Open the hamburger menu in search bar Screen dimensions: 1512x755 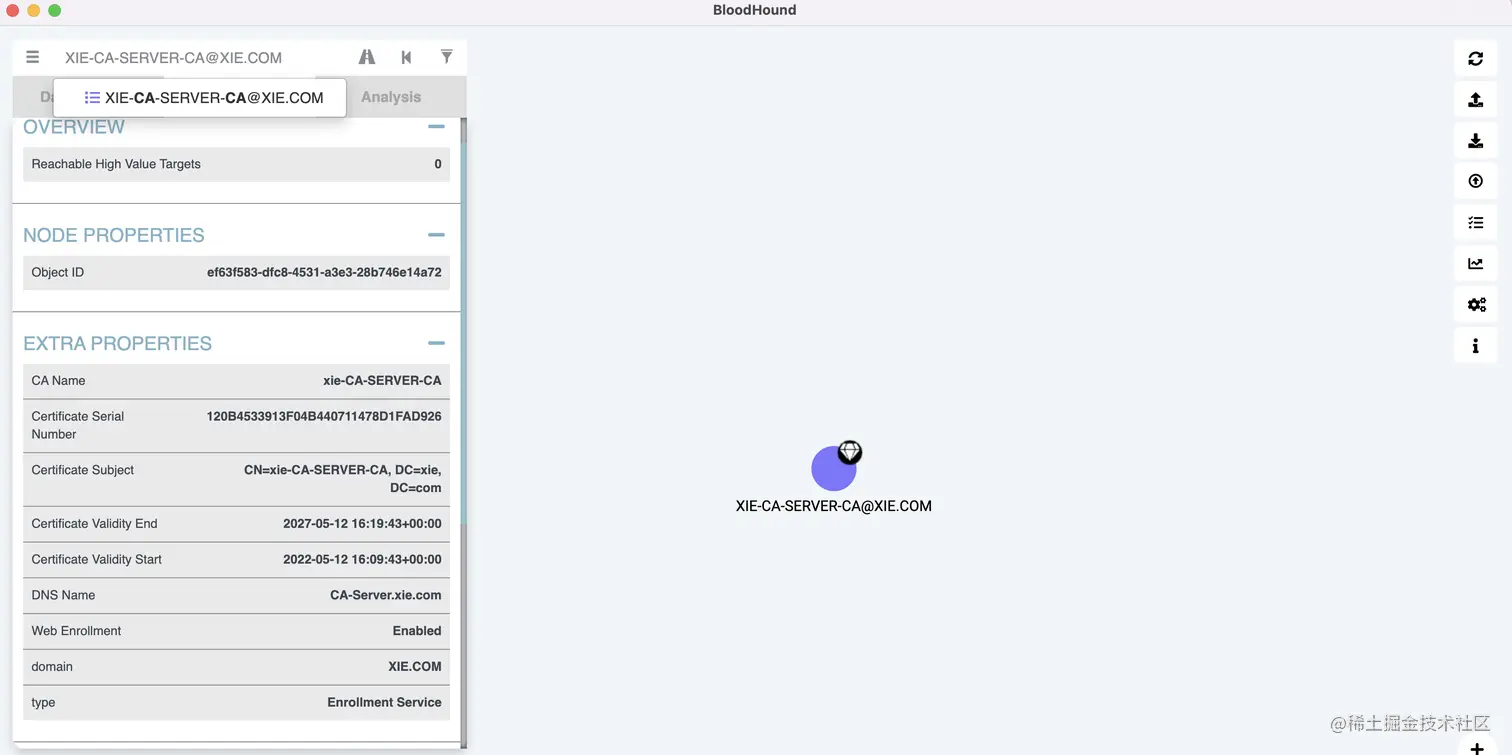tap(33, 57)
